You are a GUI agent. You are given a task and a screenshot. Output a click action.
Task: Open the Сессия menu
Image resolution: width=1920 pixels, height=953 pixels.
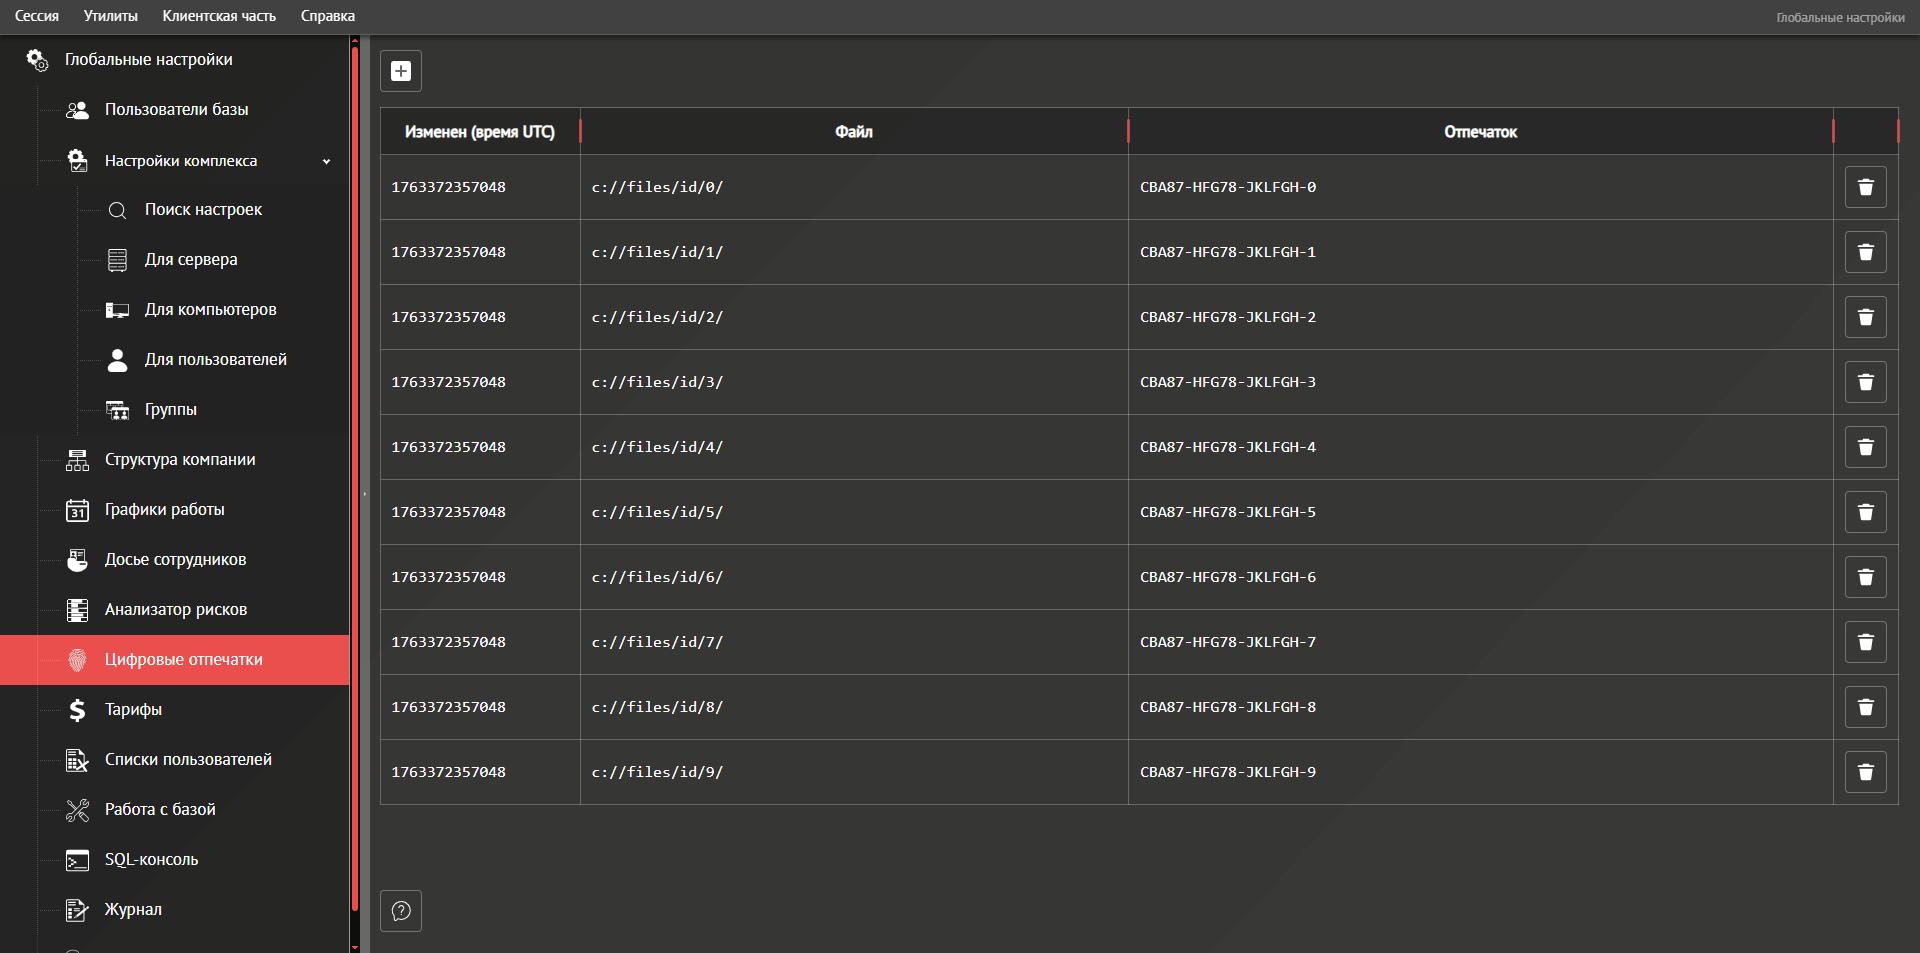point(37,16)
